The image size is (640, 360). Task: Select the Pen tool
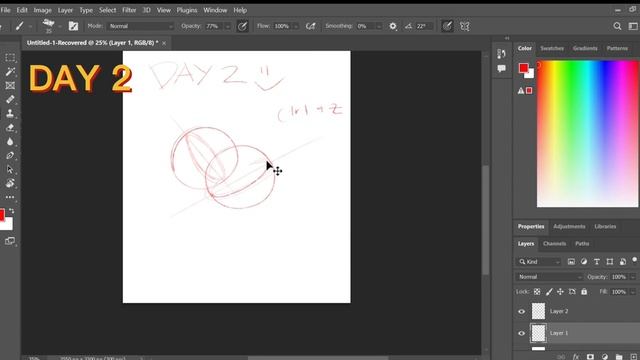point(10,156)
